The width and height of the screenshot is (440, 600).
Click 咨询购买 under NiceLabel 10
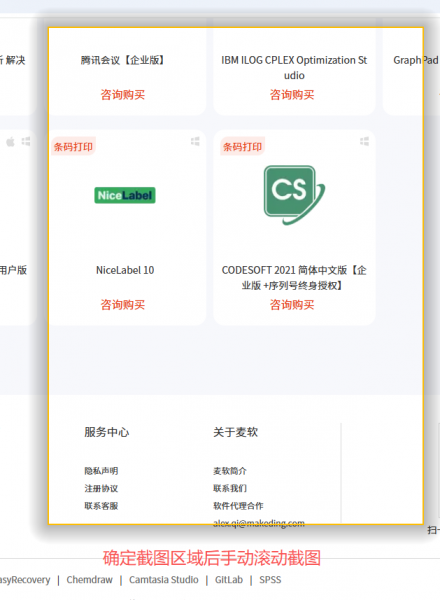122,305
